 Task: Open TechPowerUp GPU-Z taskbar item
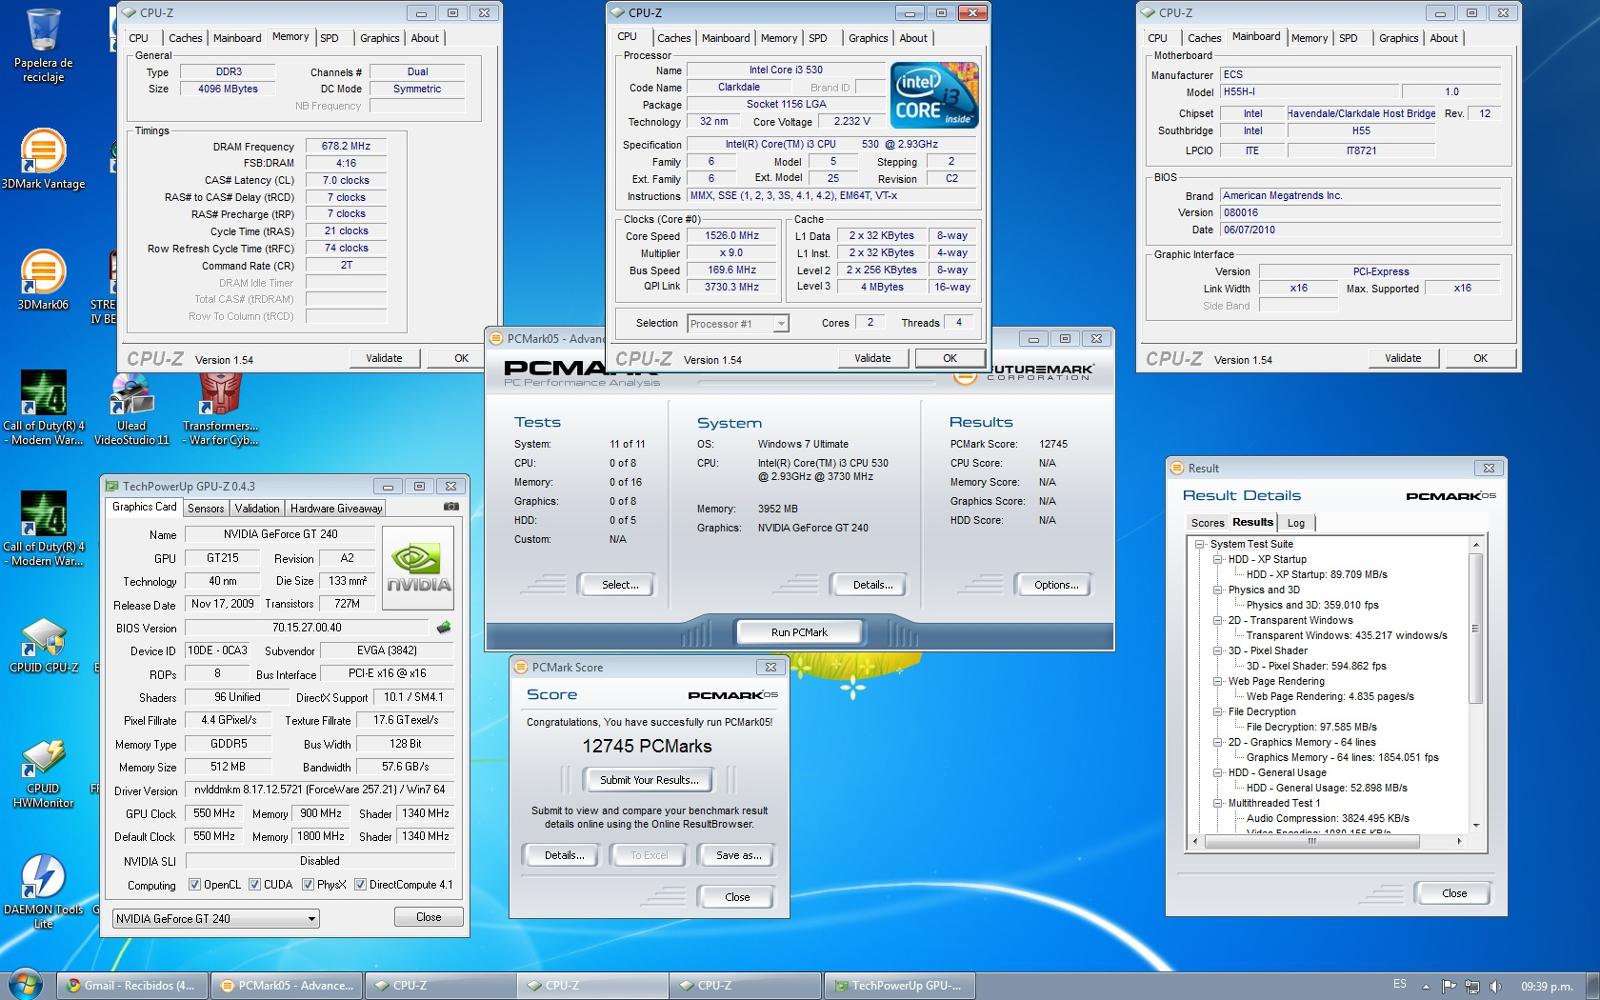pos(898,985)
